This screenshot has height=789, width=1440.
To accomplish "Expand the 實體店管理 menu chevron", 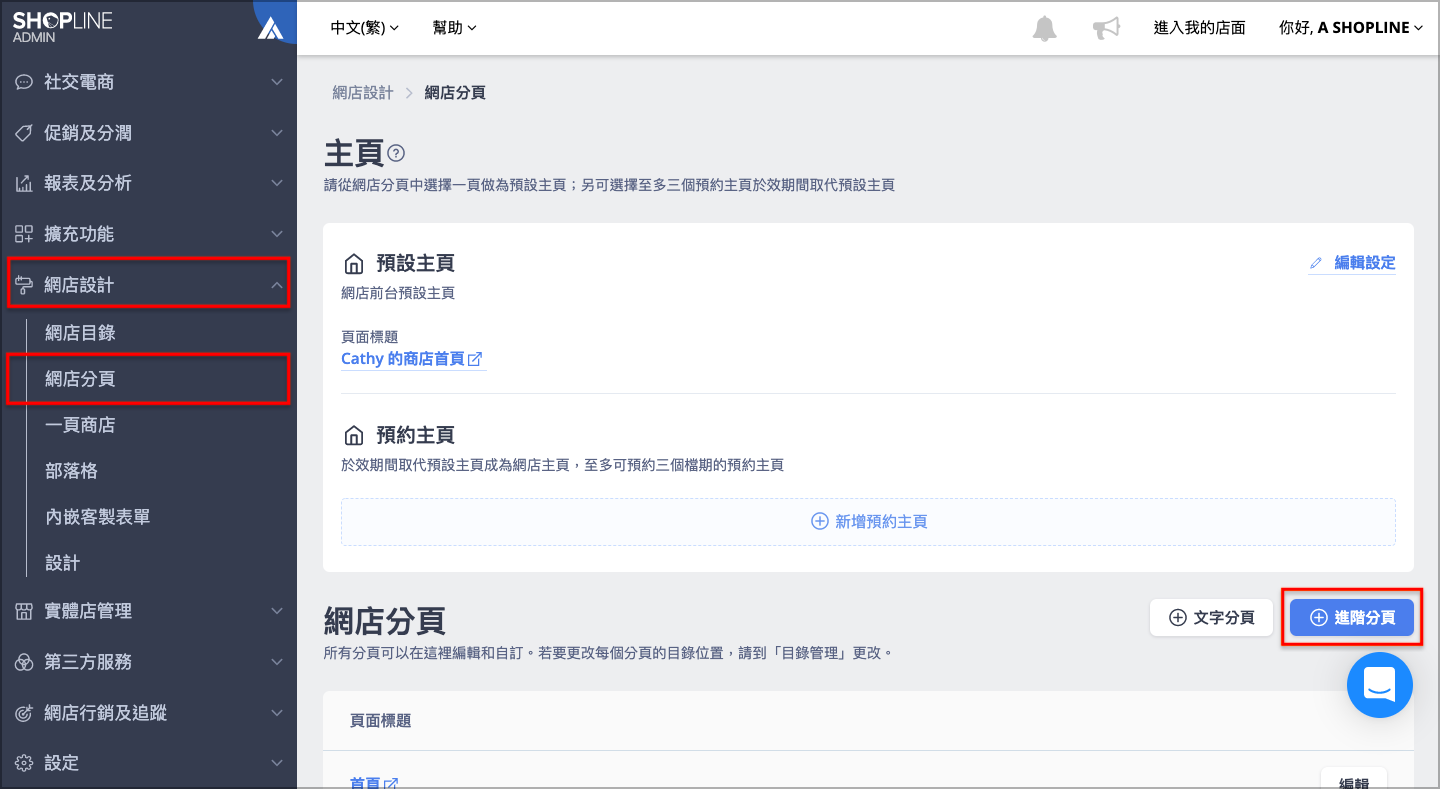I will [x=277, y=611].
